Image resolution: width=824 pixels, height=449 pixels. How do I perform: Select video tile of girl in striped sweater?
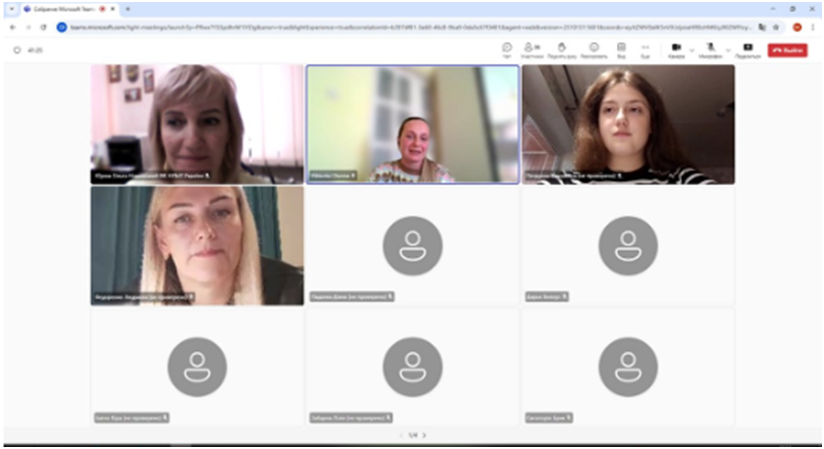point(628,125)
